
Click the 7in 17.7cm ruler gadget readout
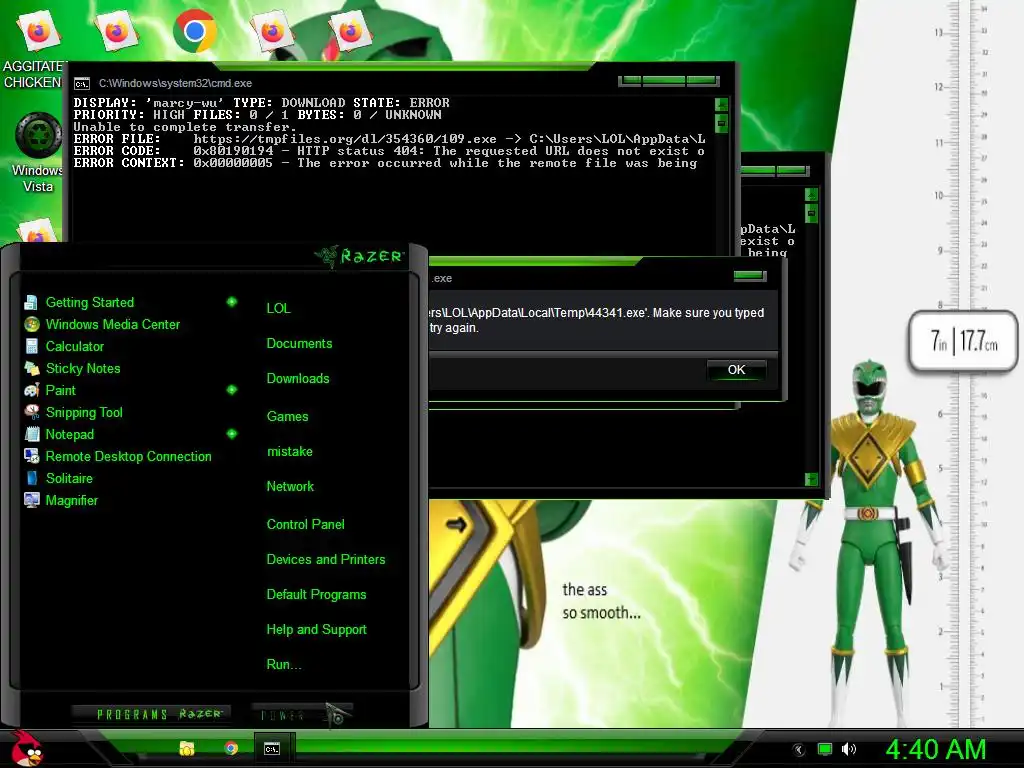coord(964,342)
